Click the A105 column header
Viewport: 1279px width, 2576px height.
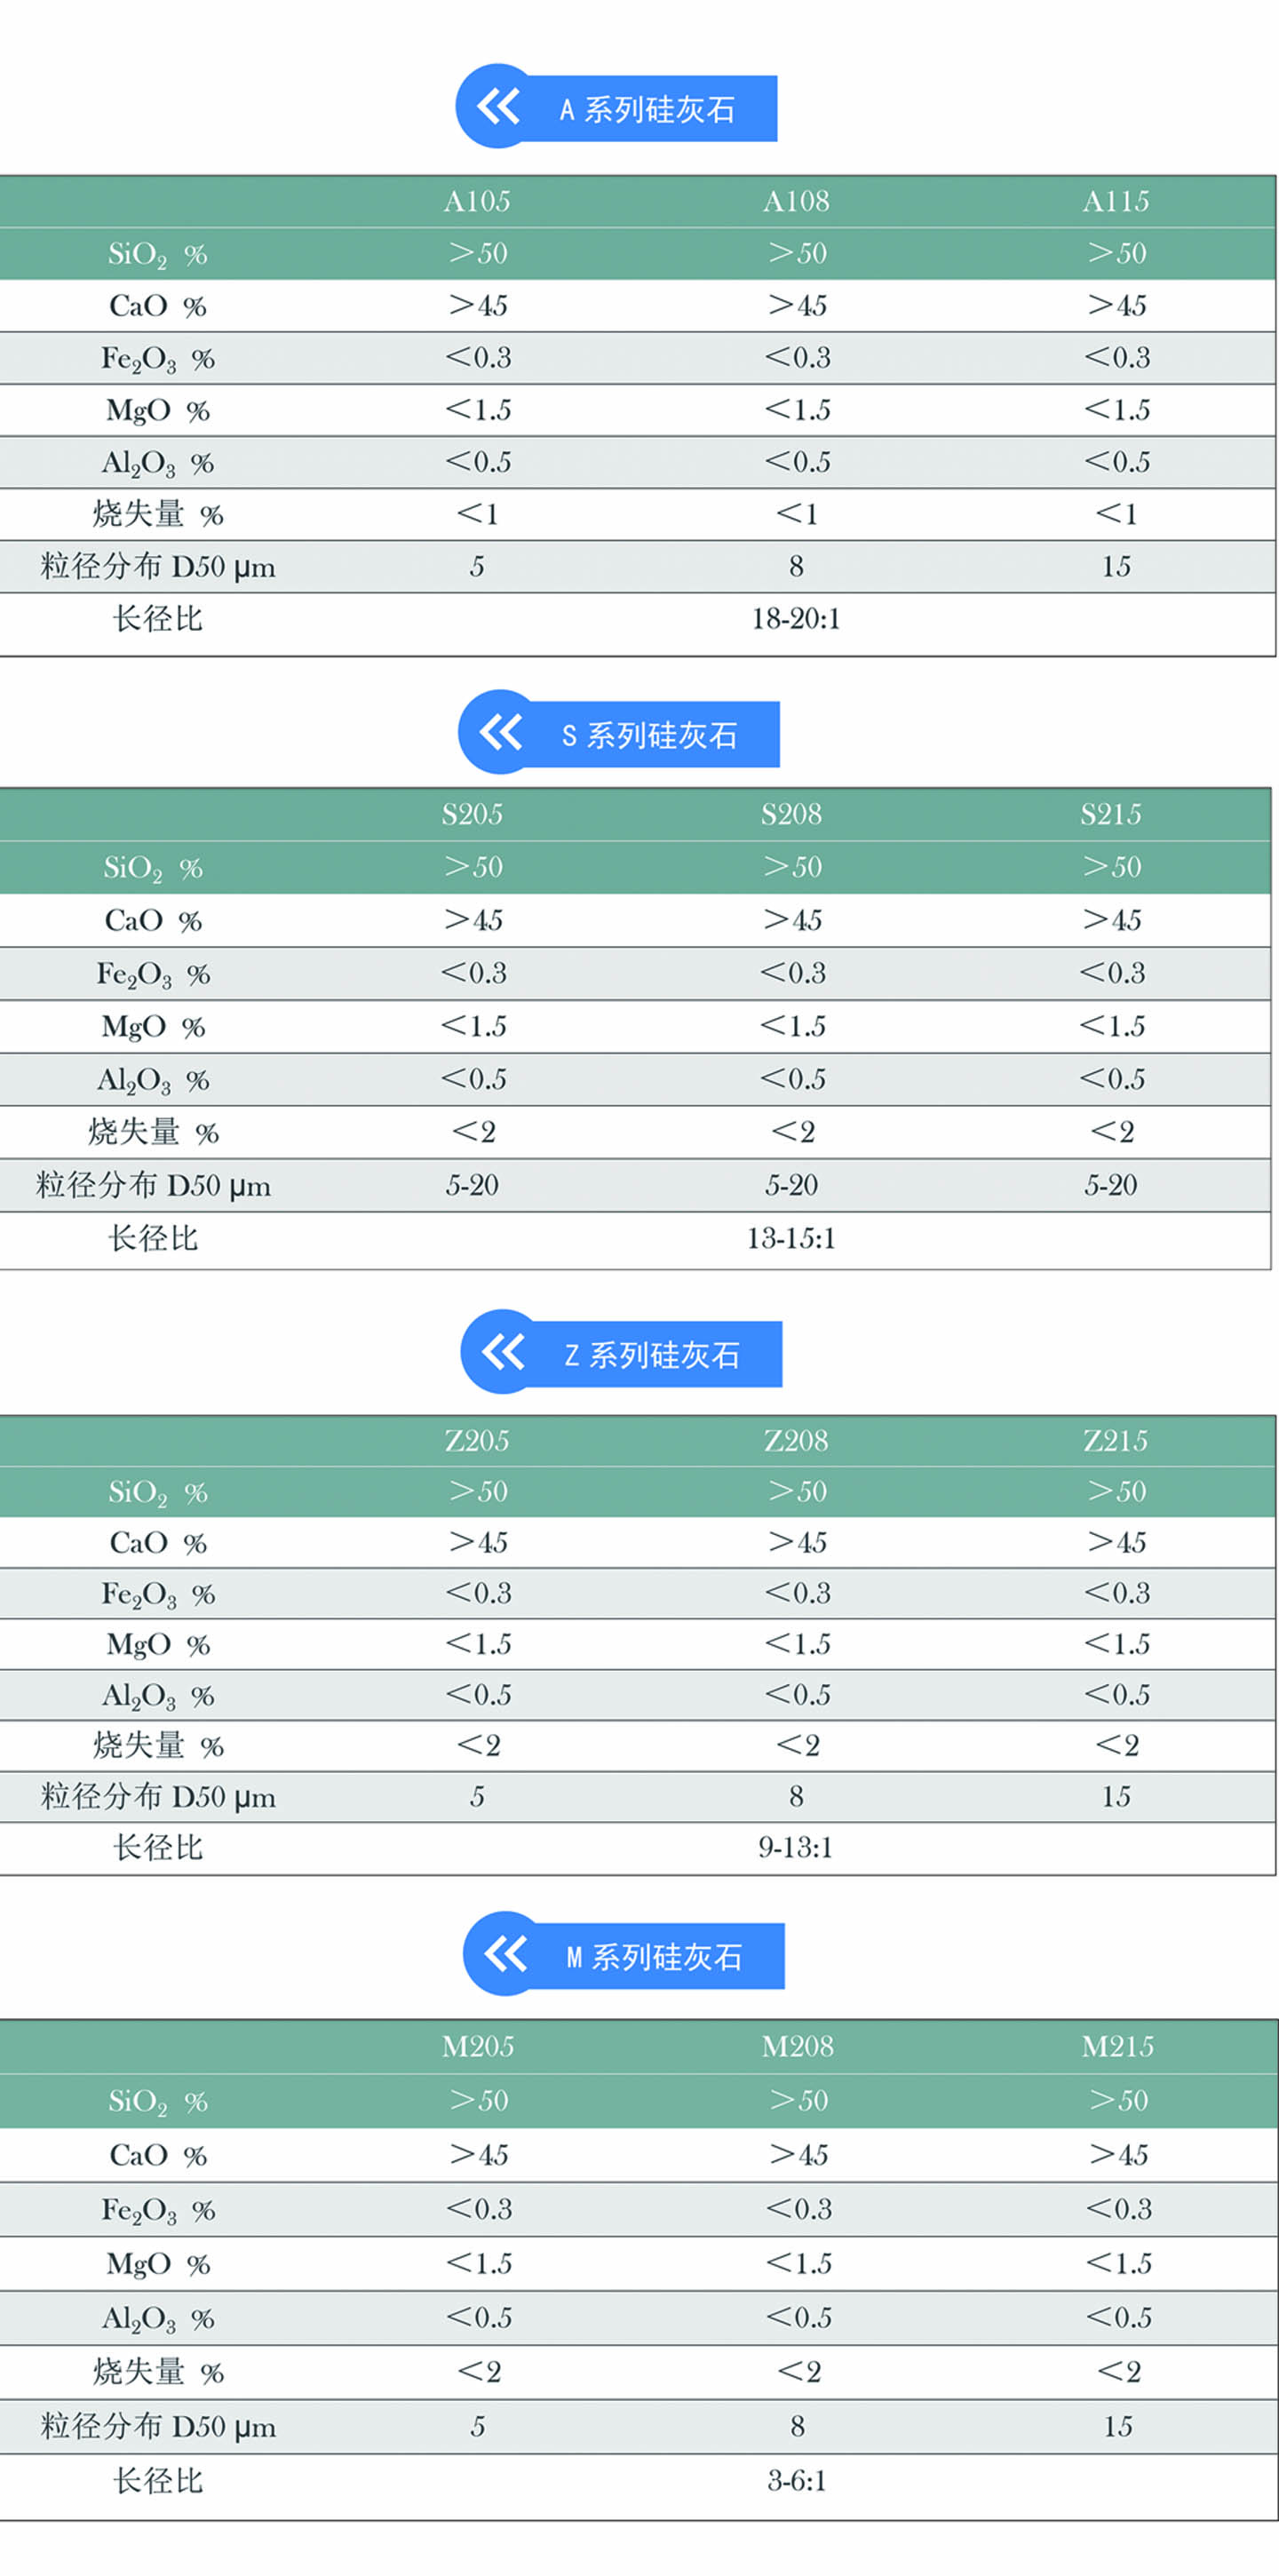477,201
